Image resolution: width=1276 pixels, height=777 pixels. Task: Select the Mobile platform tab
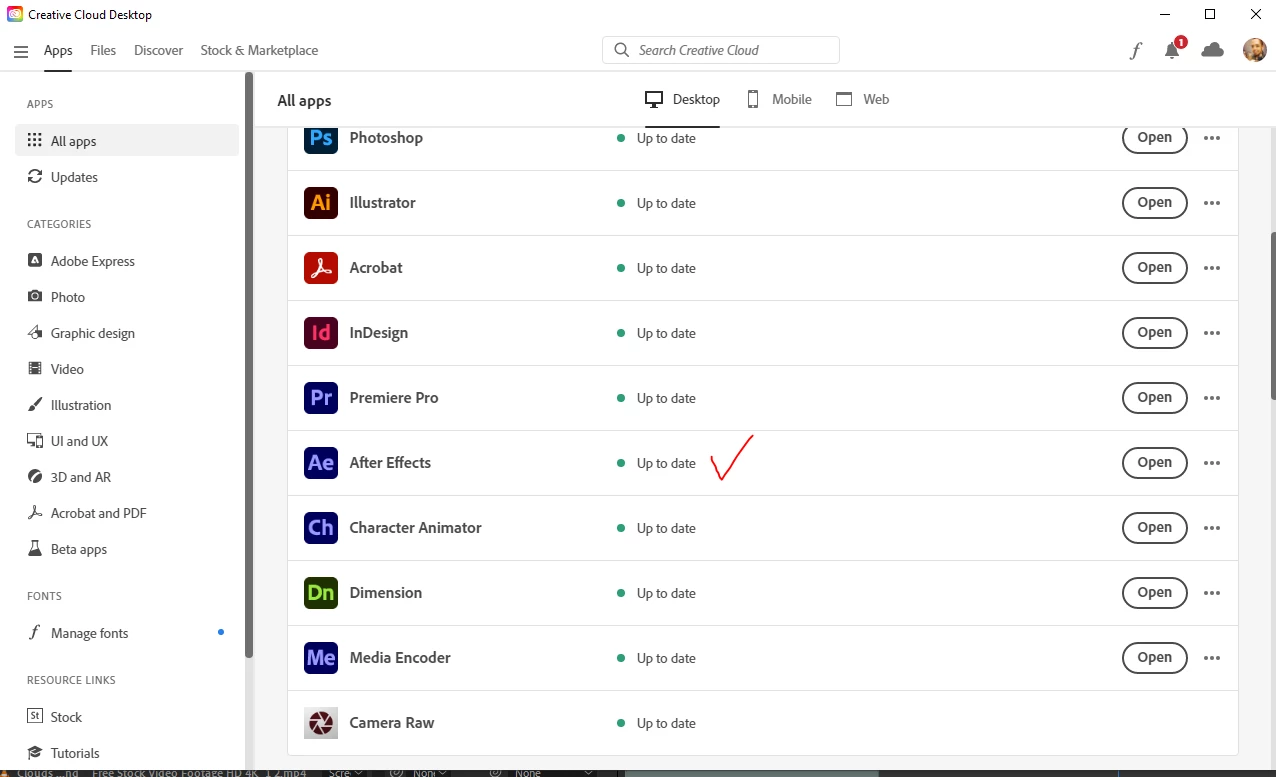coord(779,99)
